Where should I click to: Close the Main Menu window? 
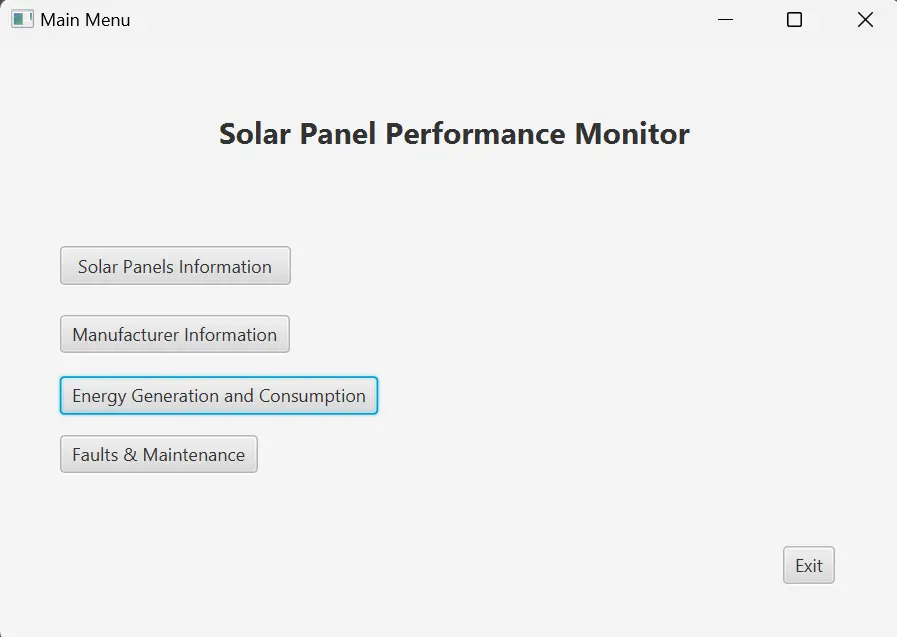click(x=864, y=19)
